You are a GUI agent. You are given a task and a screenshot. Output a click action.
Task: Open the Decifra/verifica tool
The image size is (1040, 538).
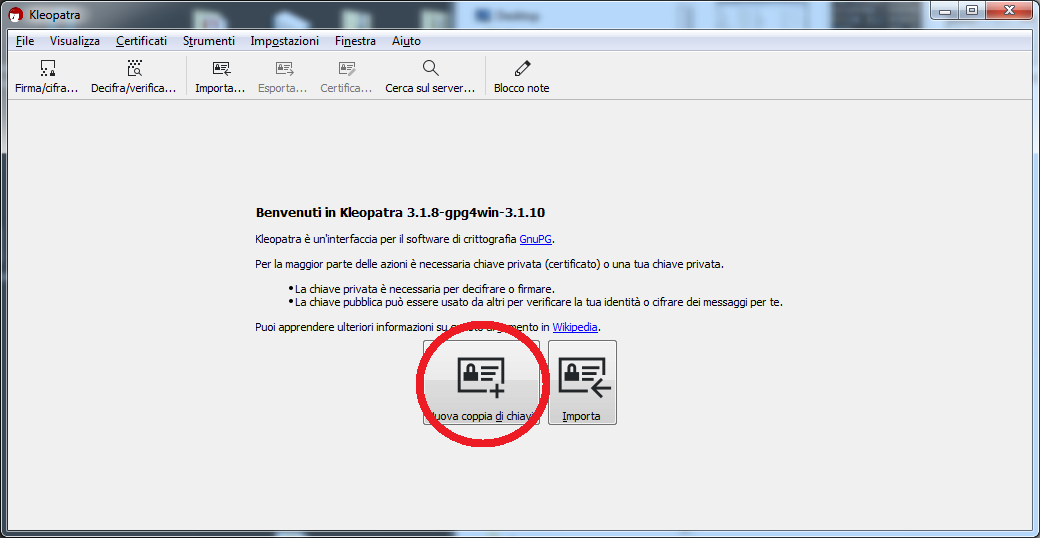(x=133, y=76)
